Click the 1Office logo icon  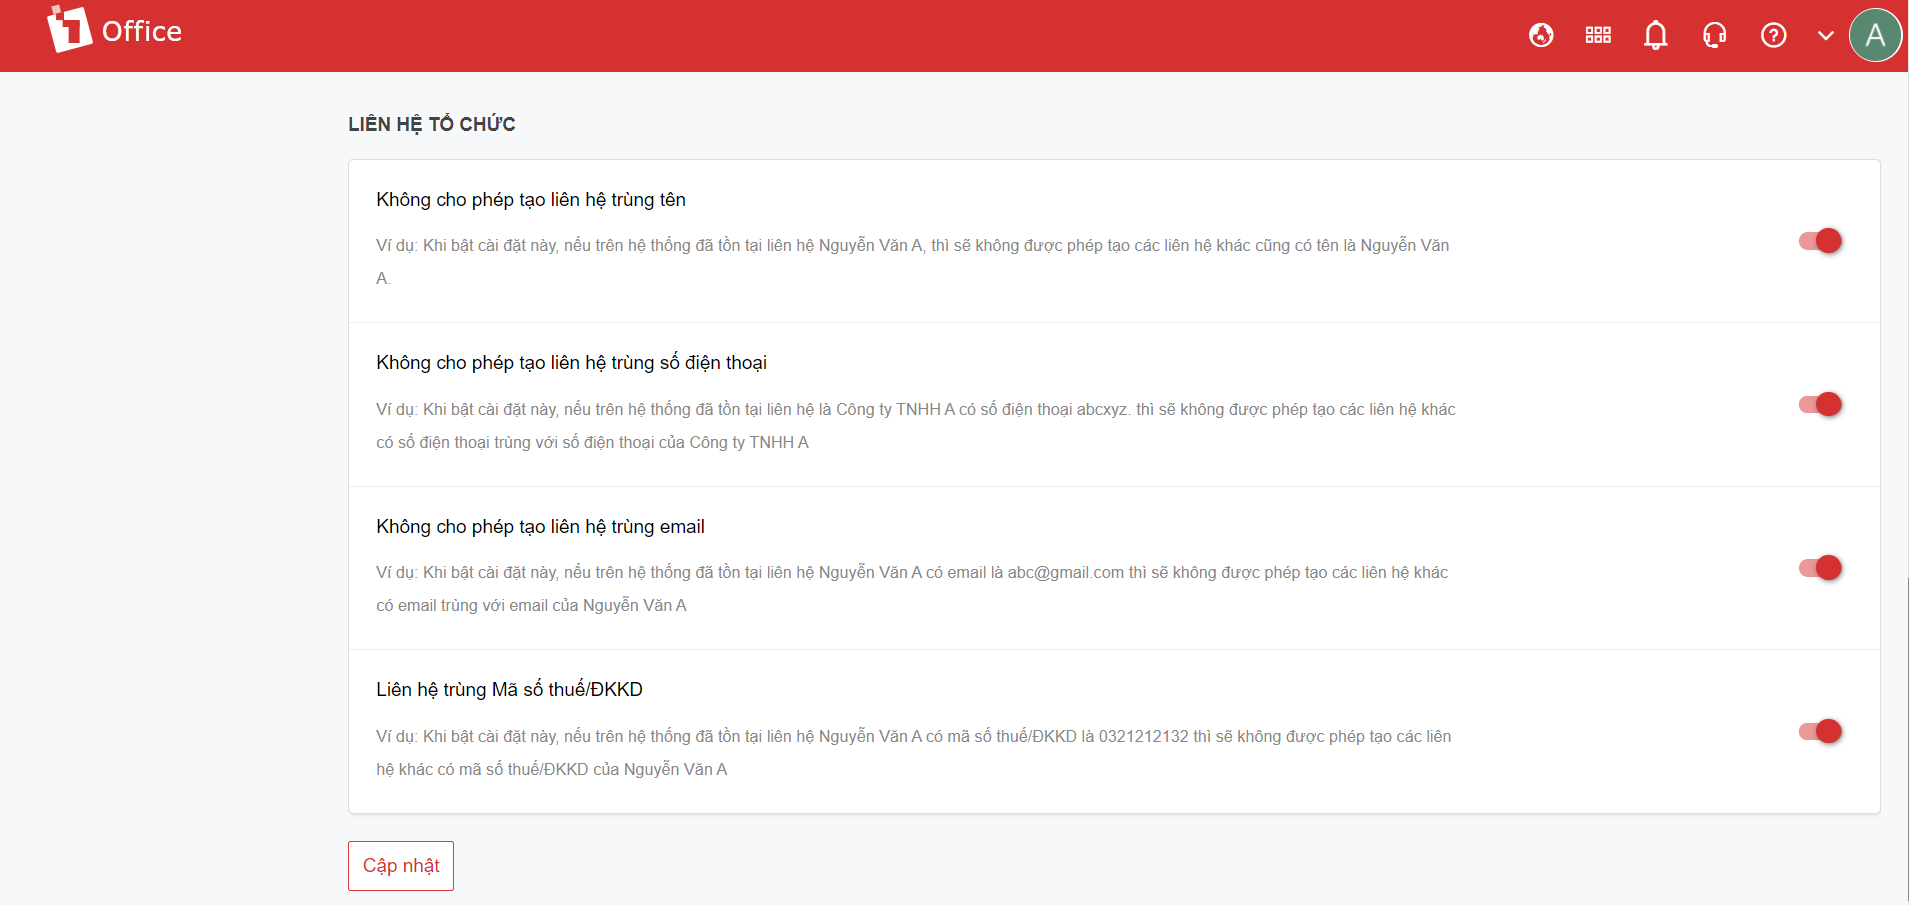(x=69, y=30)
